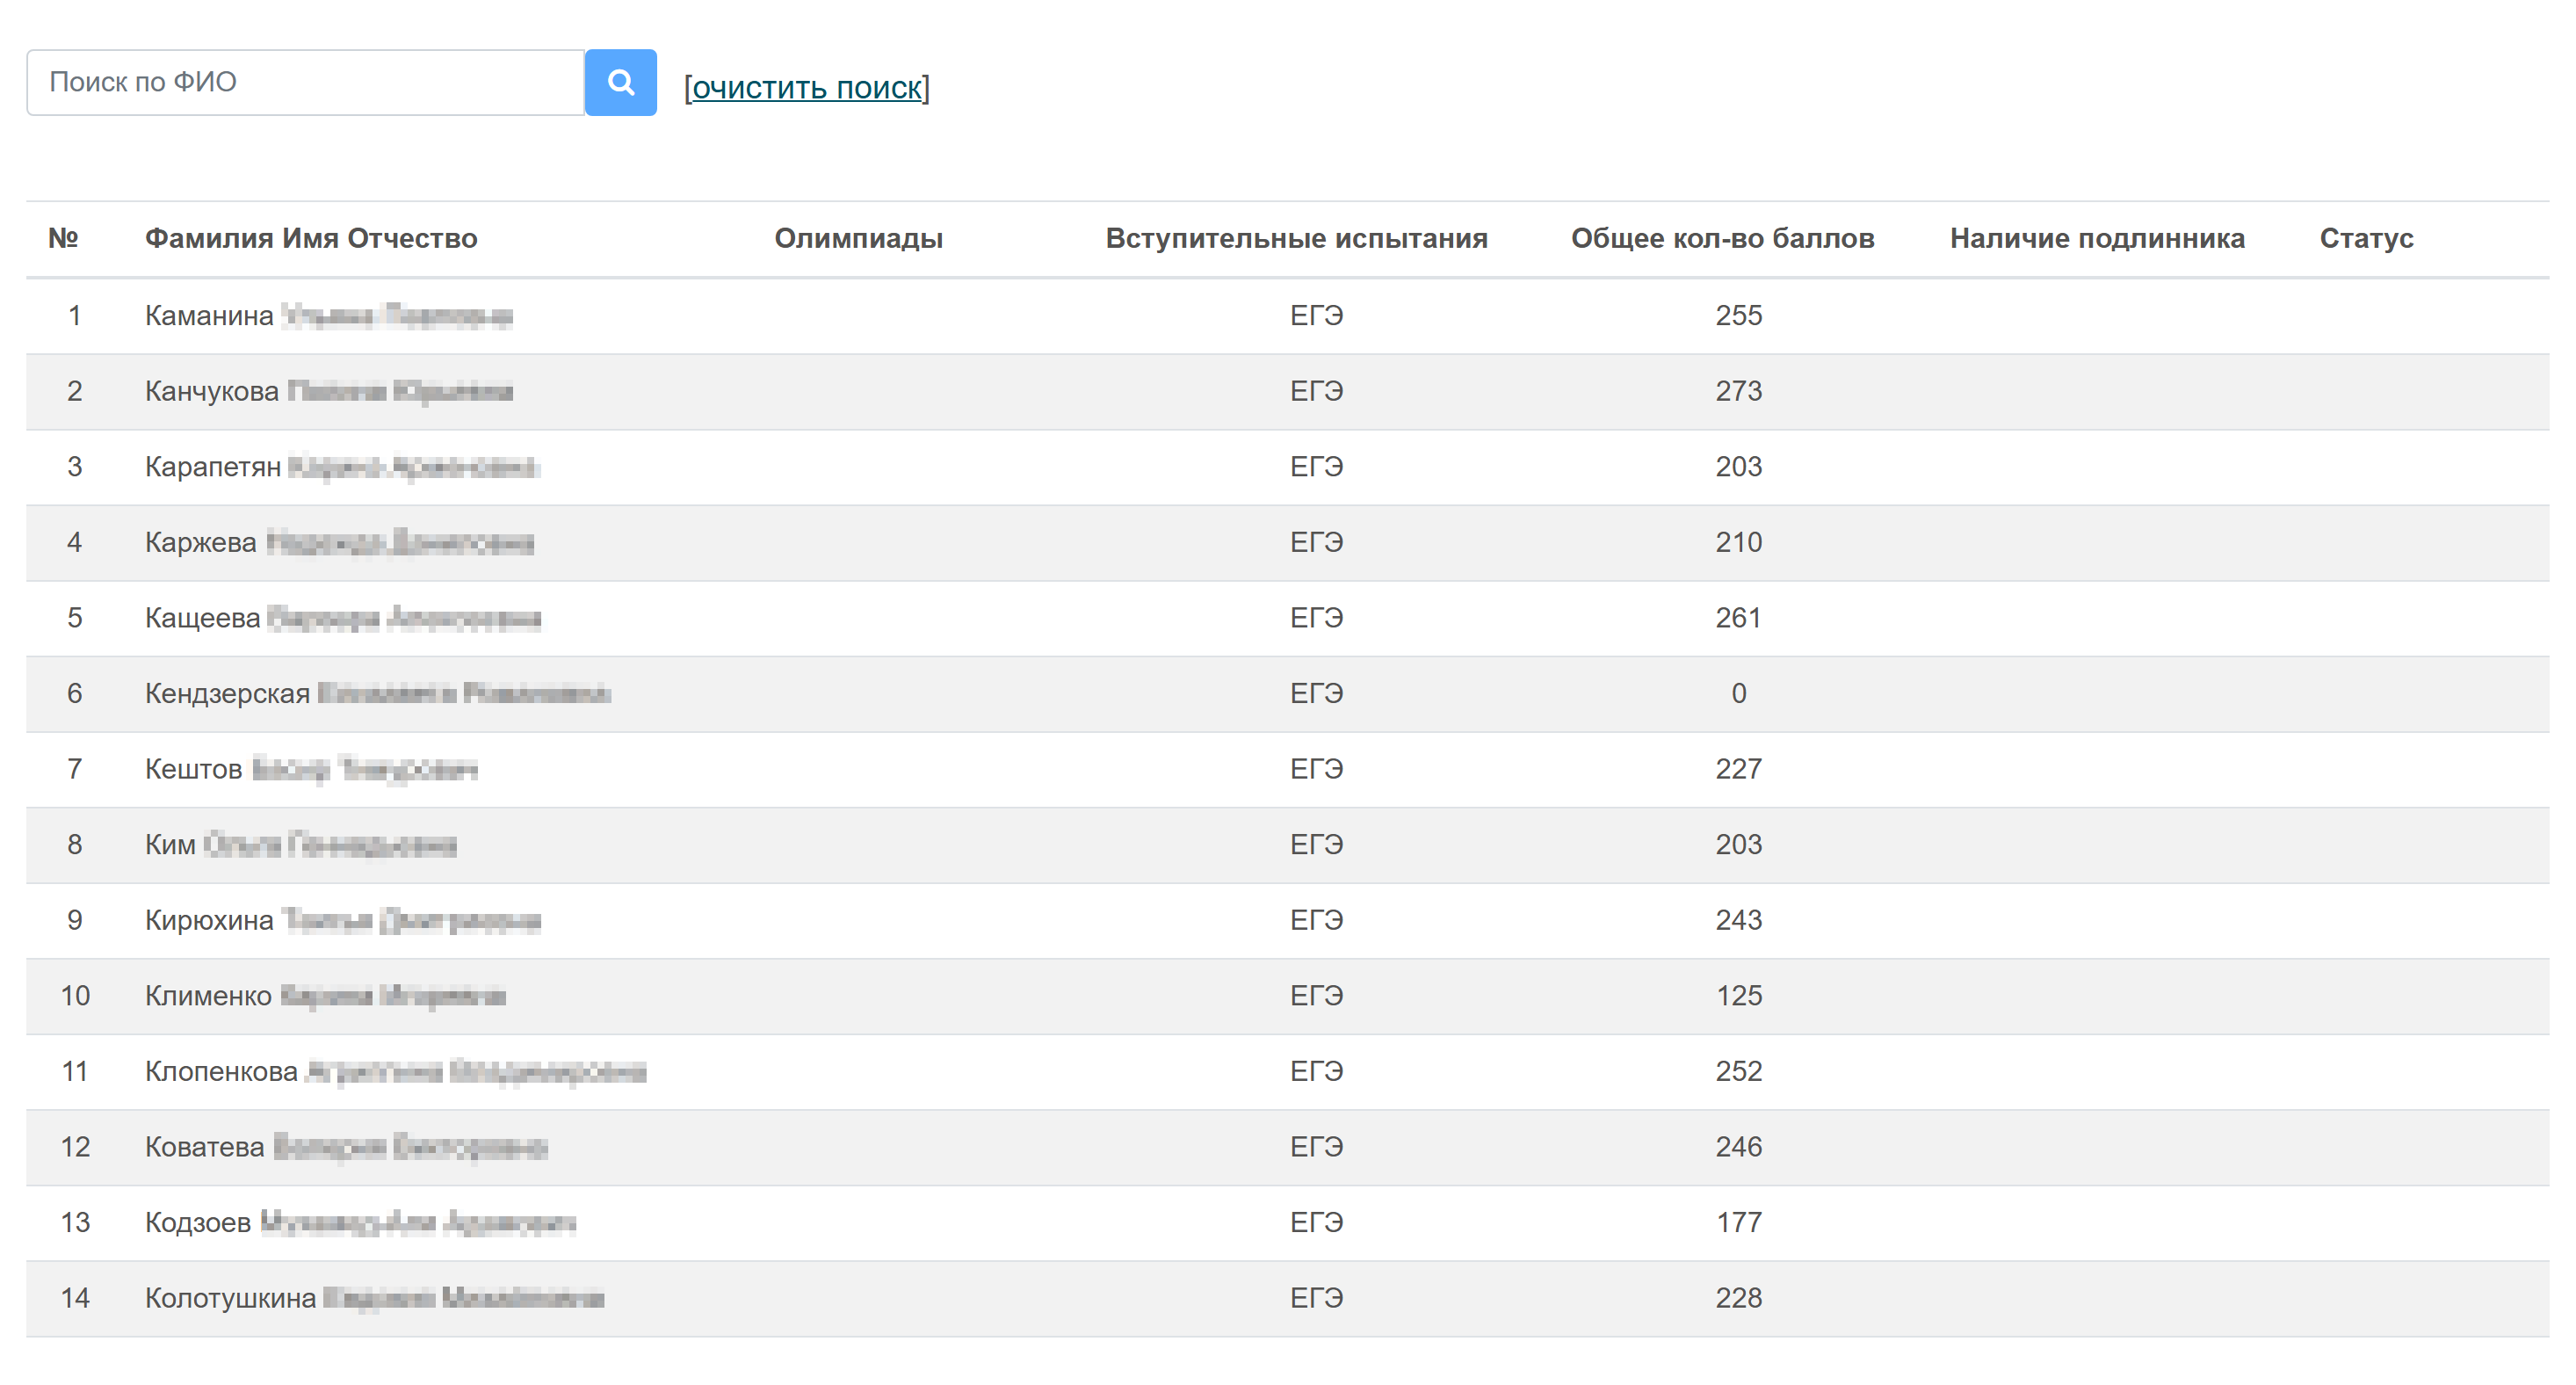This screenshot has width=2576, height=1385.
Task: Click score 255 in Каманина row
Action: coord(1738,316)
